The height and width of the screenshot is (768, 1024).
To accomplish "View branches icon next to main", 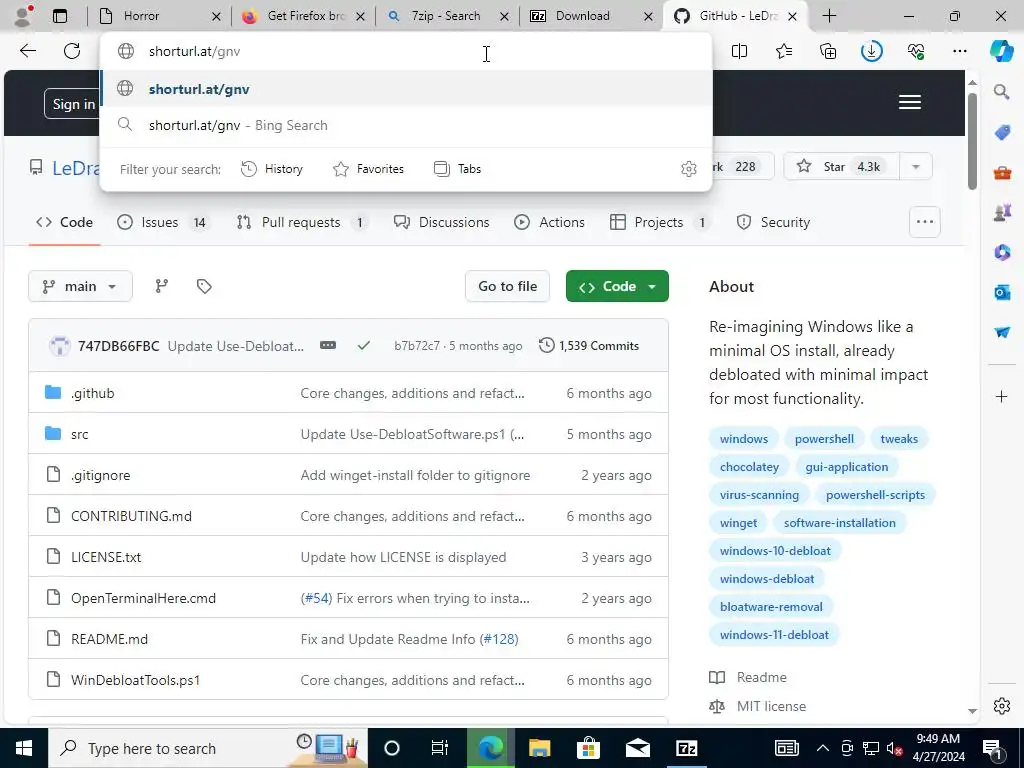I will point(162,286).
